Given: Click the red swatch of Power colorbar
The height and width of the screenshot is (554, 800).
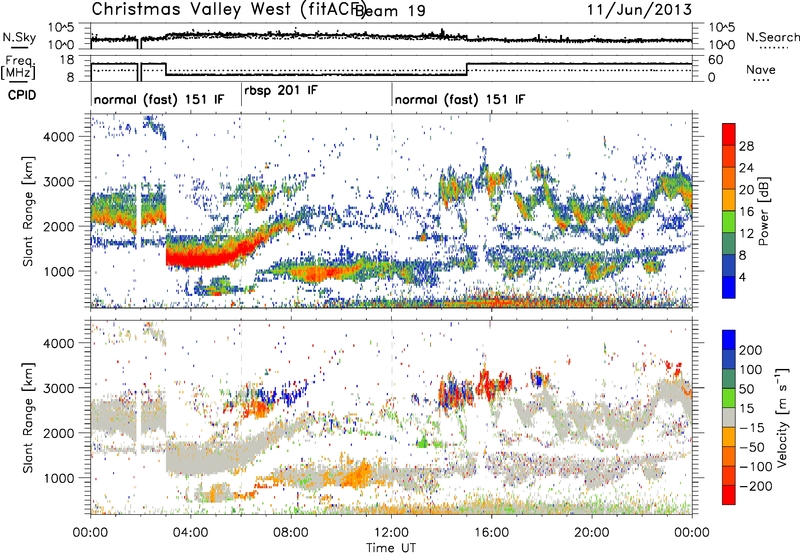Looking at the screenshot, I should coord(729,134).
